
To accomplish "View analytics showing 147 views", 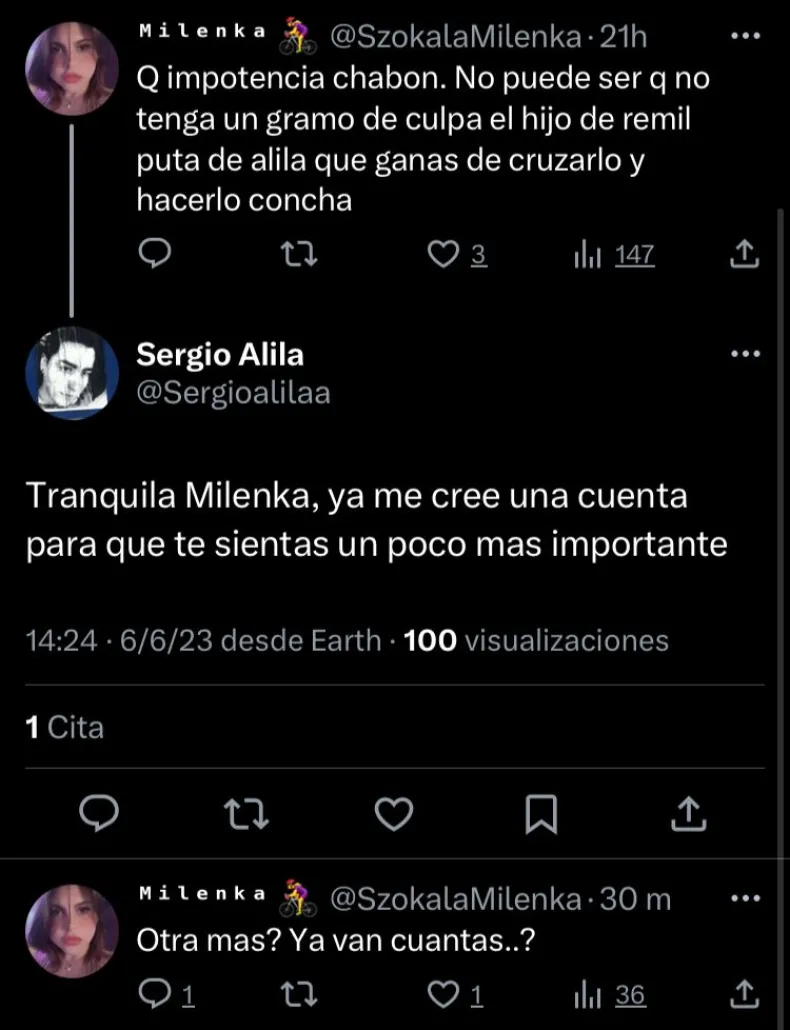I will pos(614,255).
